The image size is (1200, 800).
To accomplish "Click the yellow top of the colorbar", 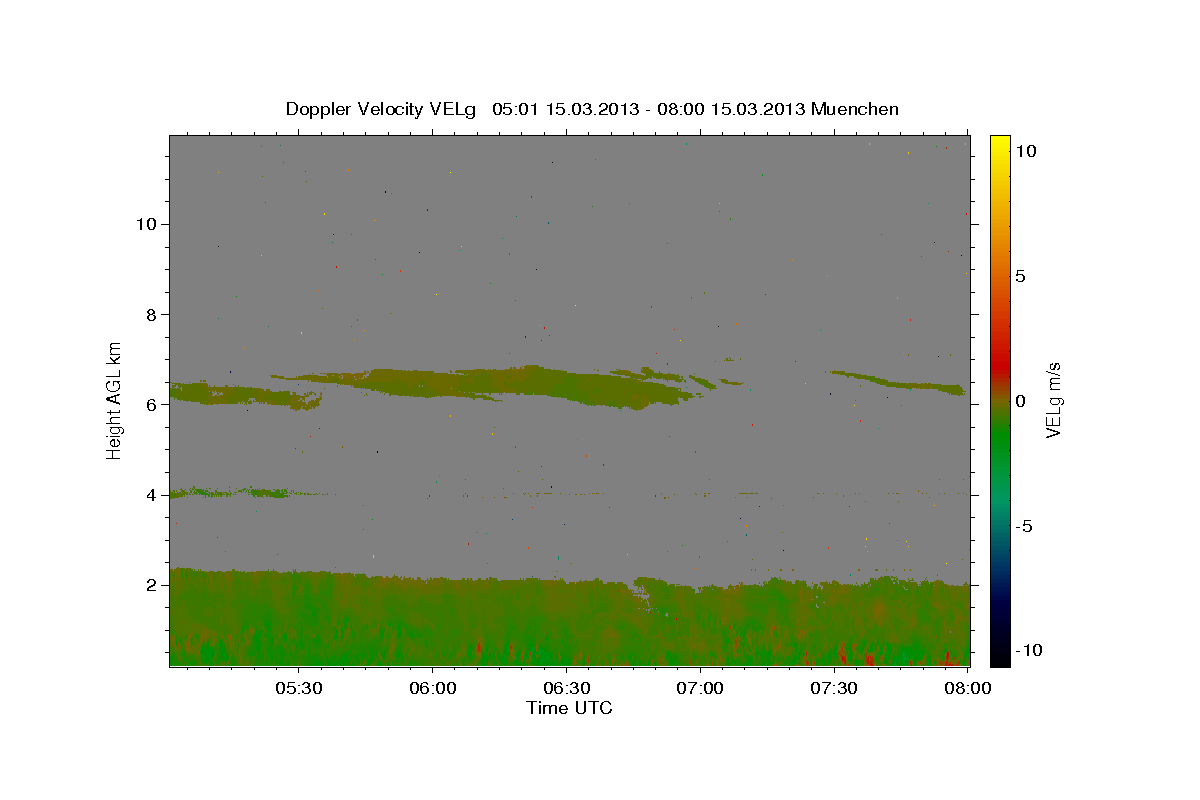I will (x=999, y=143).
